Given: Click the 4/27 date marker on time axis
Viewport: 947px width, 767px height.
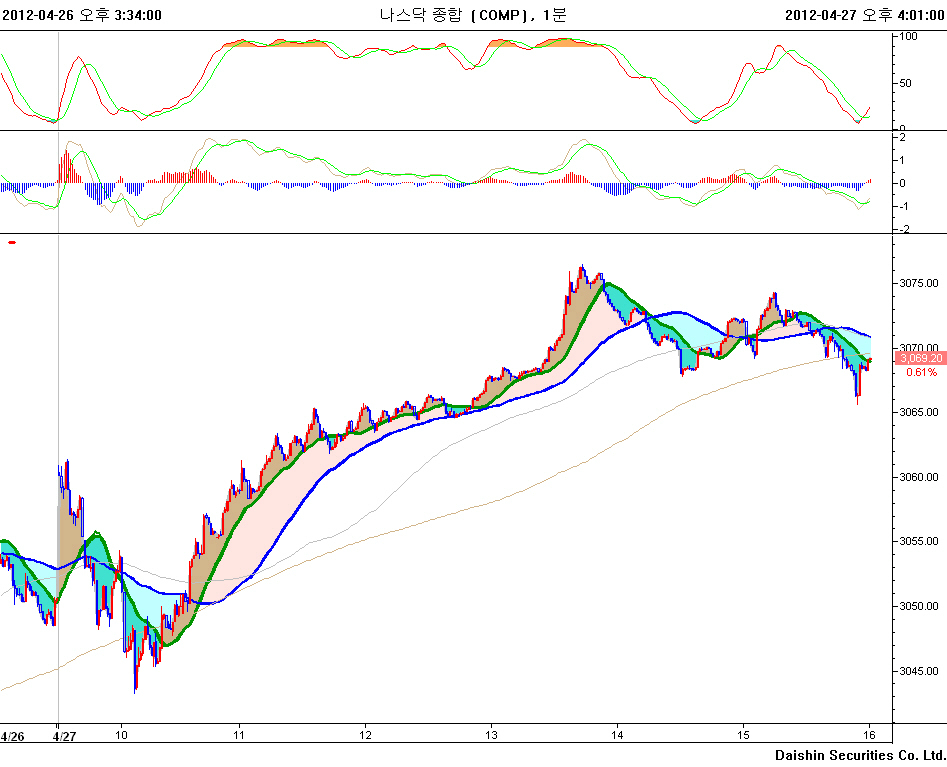Looking at the screenshot, I should click(65, 735).
